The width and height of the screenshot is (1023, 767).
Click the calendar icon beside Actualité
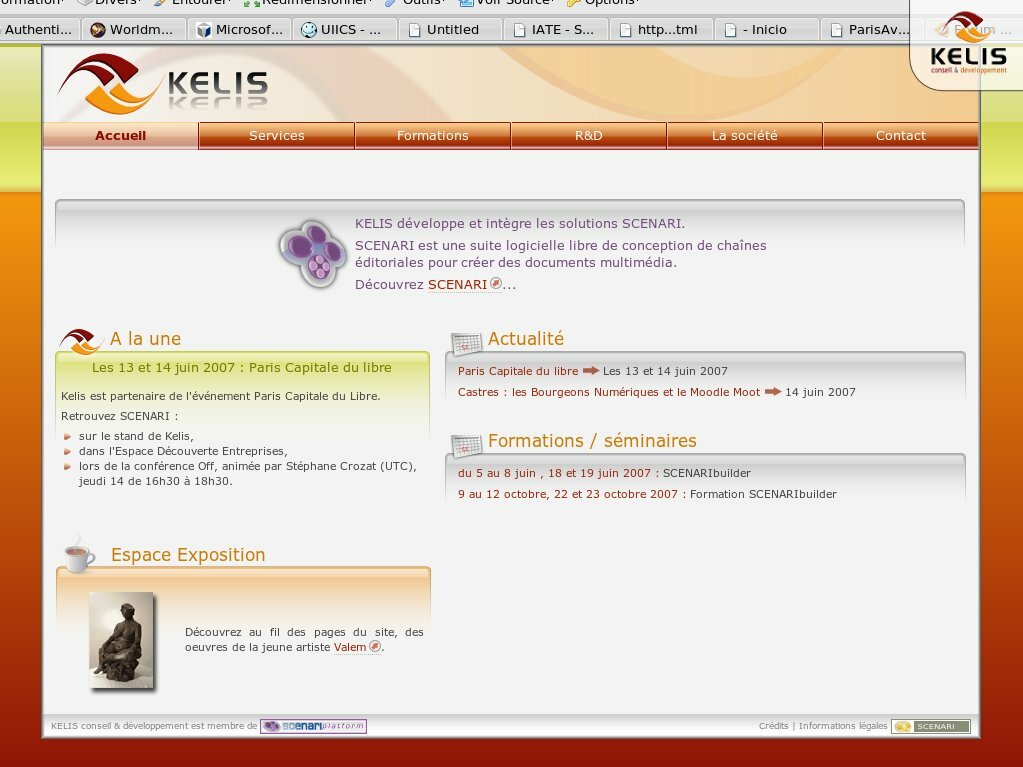click(x=466, y=343)
